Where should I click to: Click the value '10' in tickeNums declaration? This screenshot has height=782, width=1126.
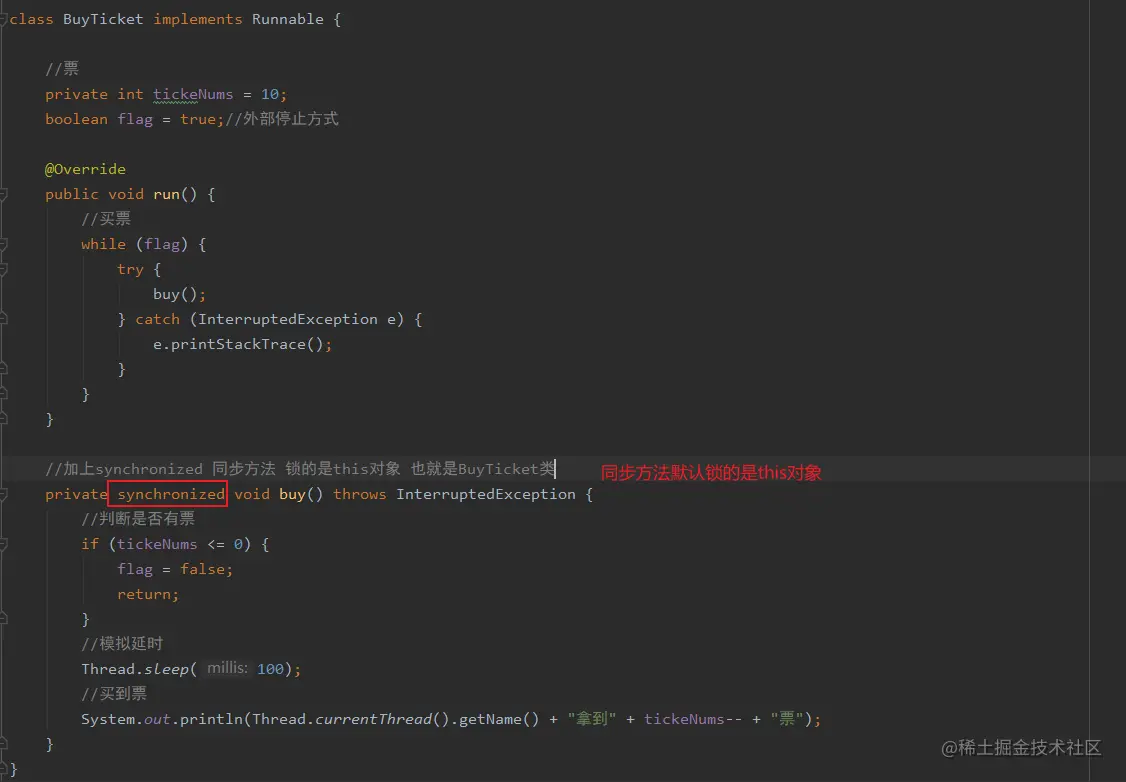[269, 94]
